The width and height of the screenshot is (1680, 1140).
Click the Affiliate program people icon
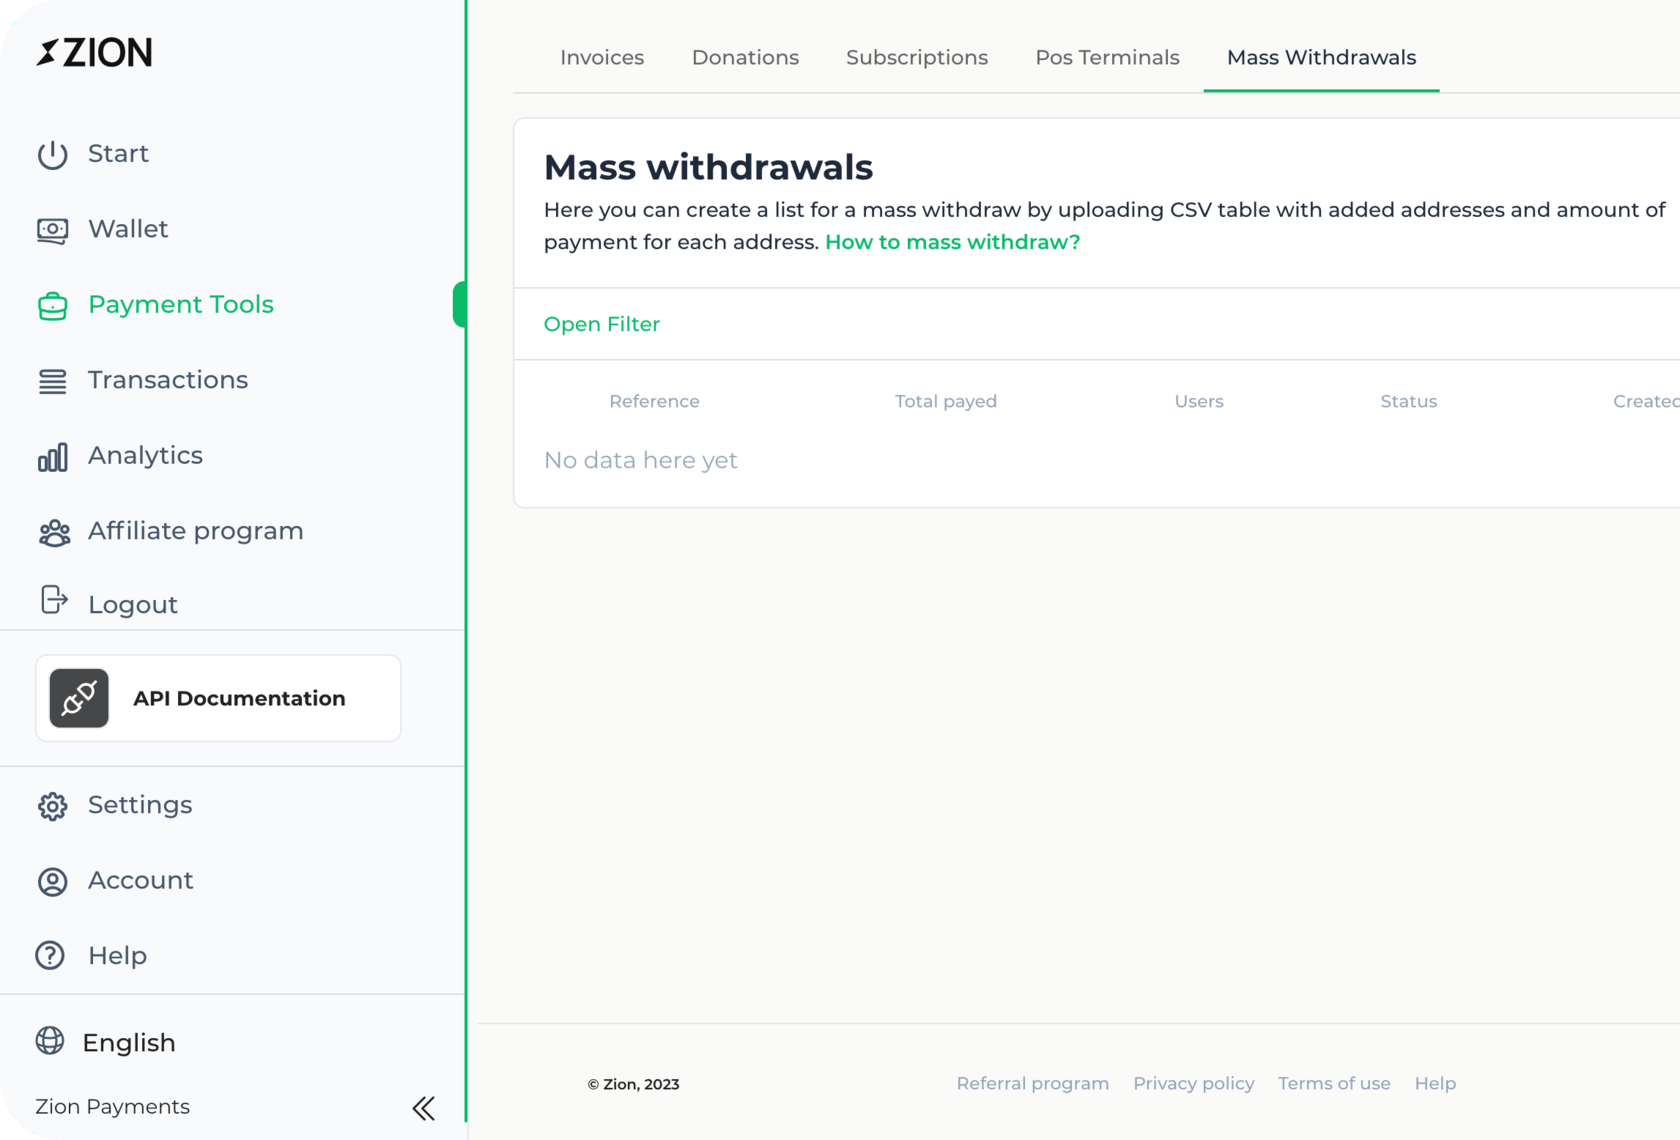pos(54,533)
